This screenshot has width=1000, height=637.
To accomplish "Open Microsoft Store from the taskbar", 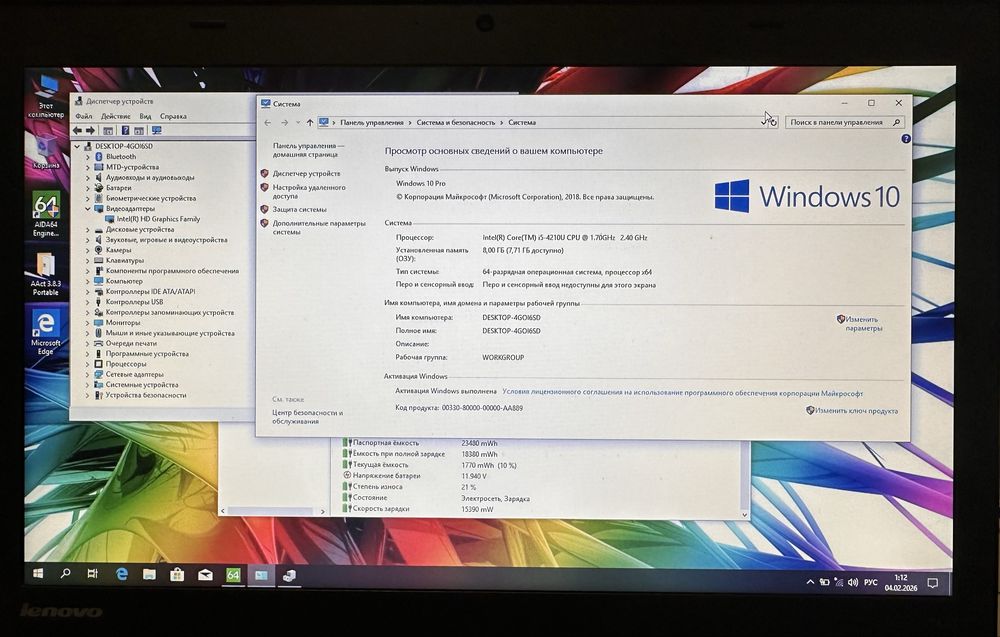I will [177, 575].
